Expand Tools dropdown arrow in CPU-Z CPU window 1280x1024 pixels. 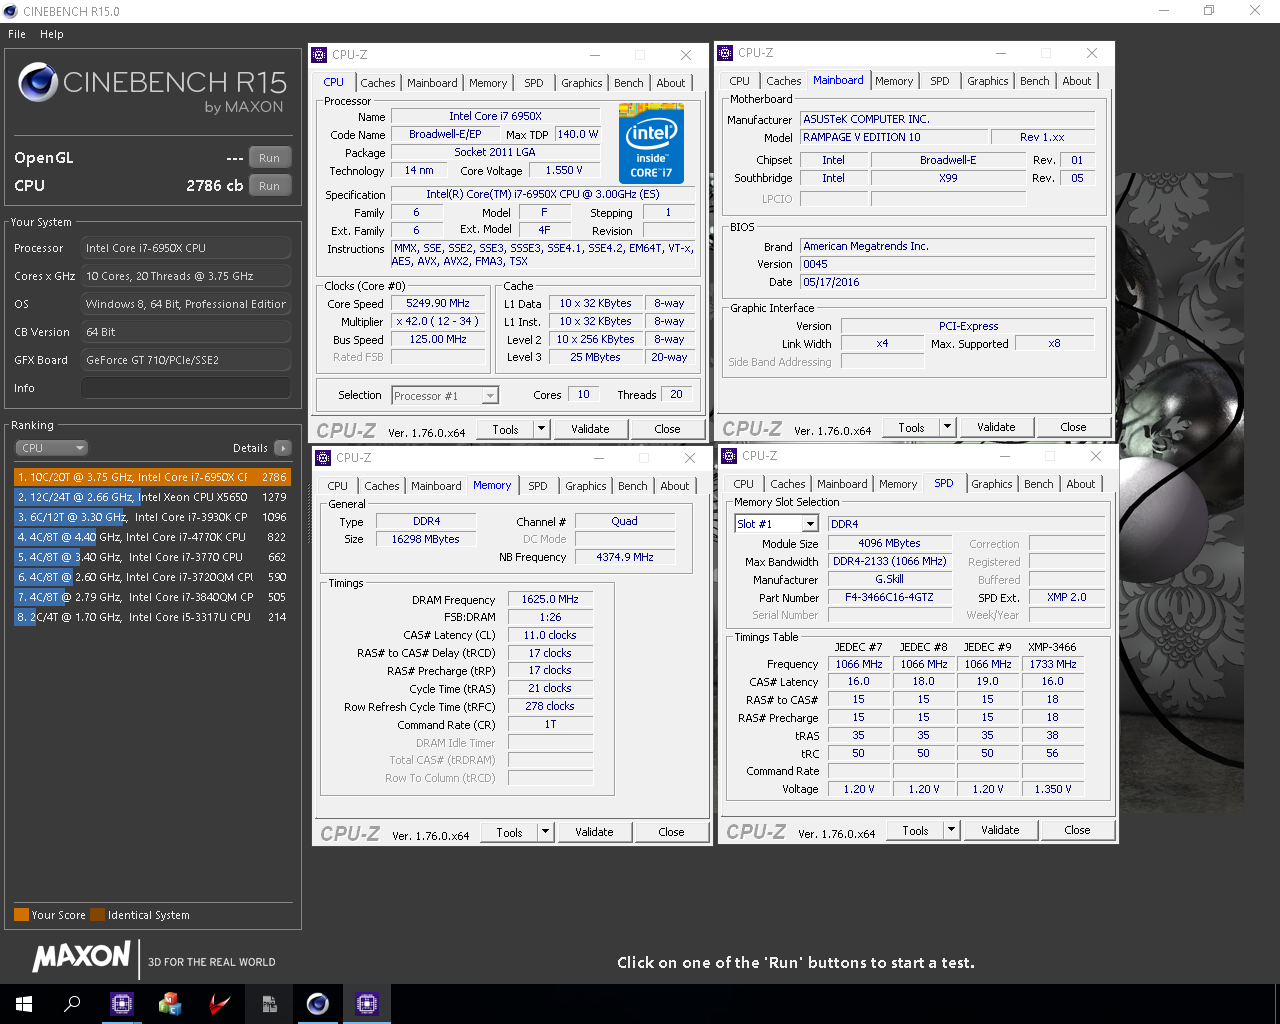click(x=542, y=429)
